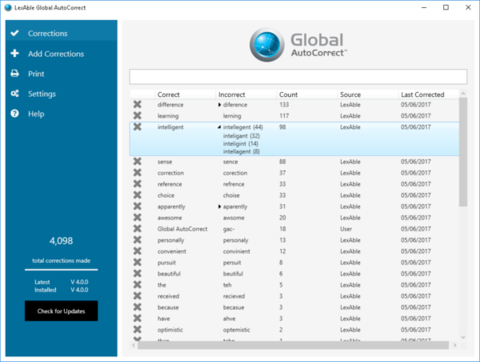Click the Check for Updates button
This screenshot has width=480, height=362.
[x=61, y=311]
